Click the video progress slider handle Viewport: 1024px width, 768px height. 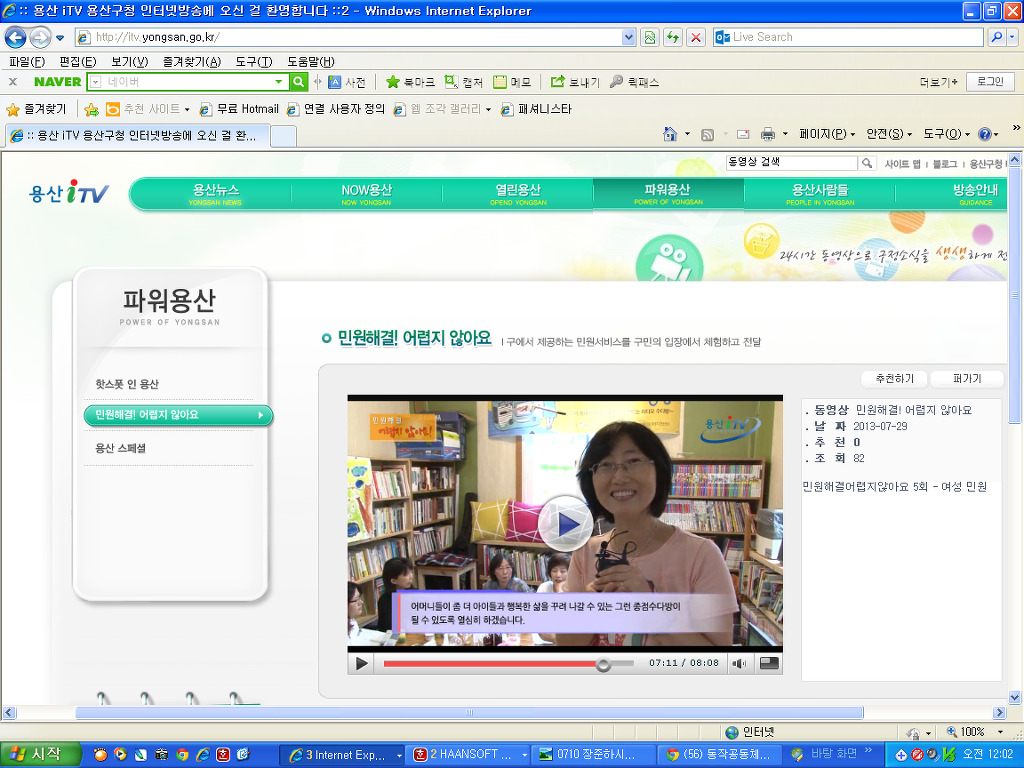603,664
